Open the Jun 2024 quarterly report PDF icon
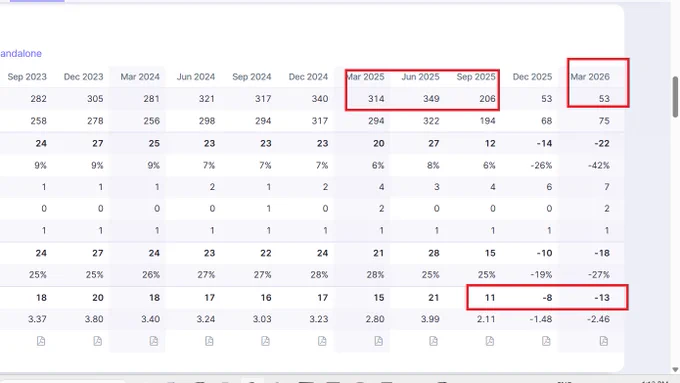 click(209, 341)
